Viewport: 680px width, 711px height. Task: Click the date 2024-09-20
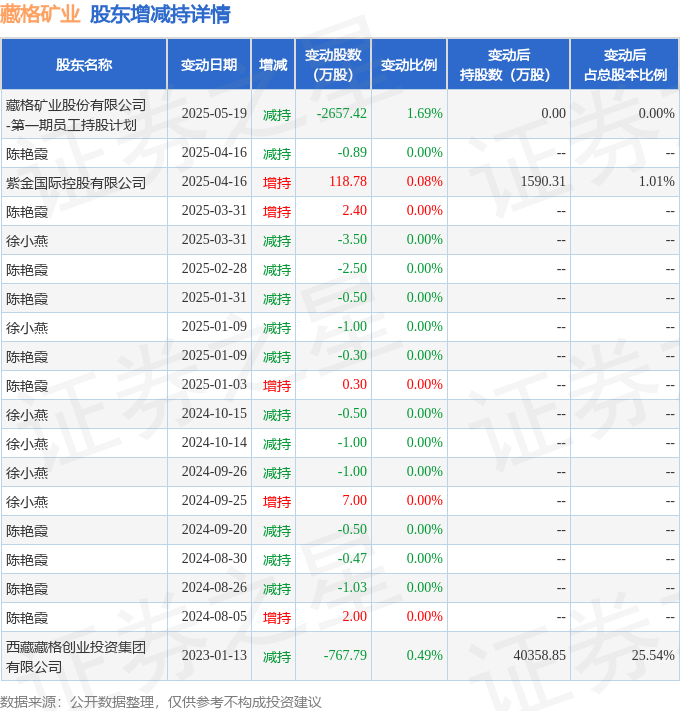point(214,530)
